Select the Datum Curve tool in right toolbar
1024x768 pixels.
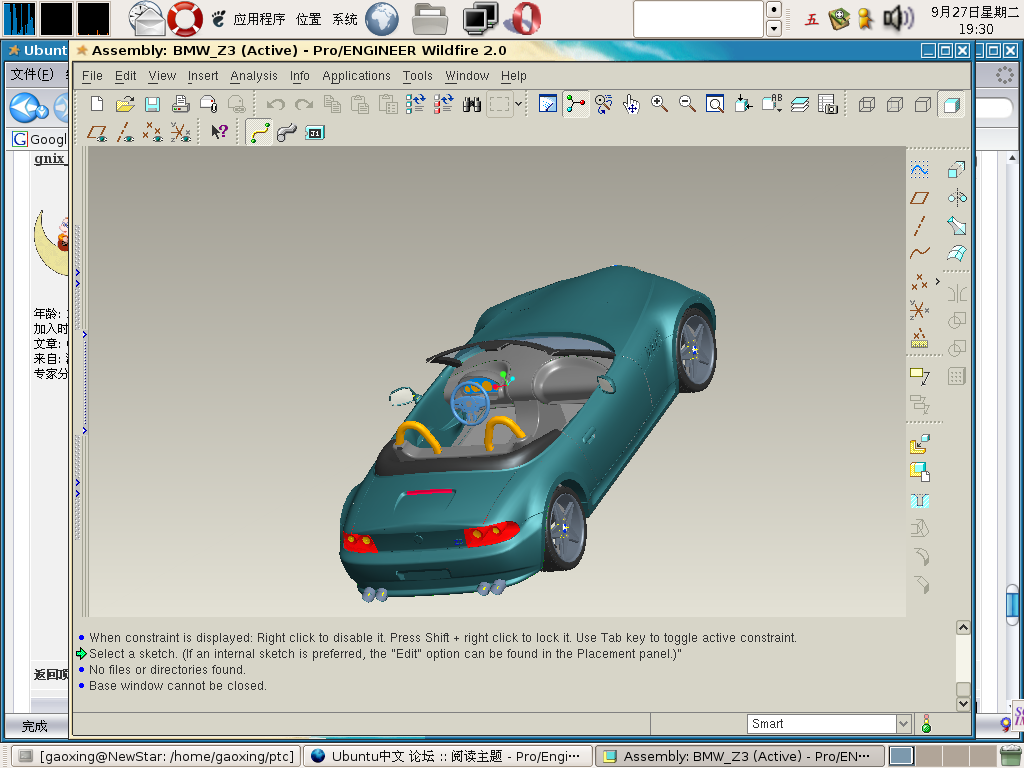pyautogui.click(x=920, y=253)
